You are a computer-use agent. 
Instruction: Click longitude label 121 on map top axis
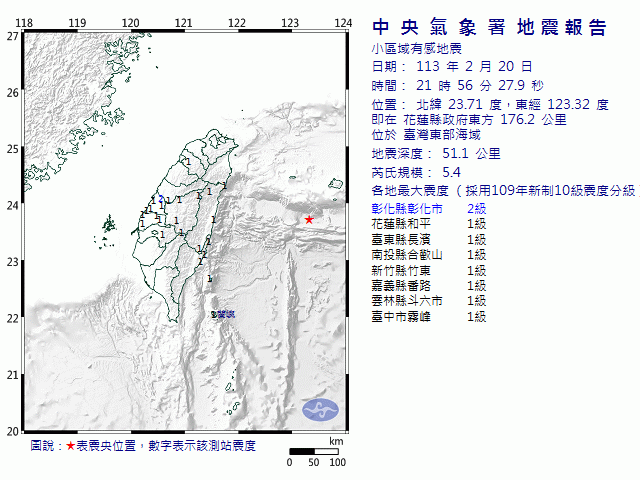pos(184,23)
